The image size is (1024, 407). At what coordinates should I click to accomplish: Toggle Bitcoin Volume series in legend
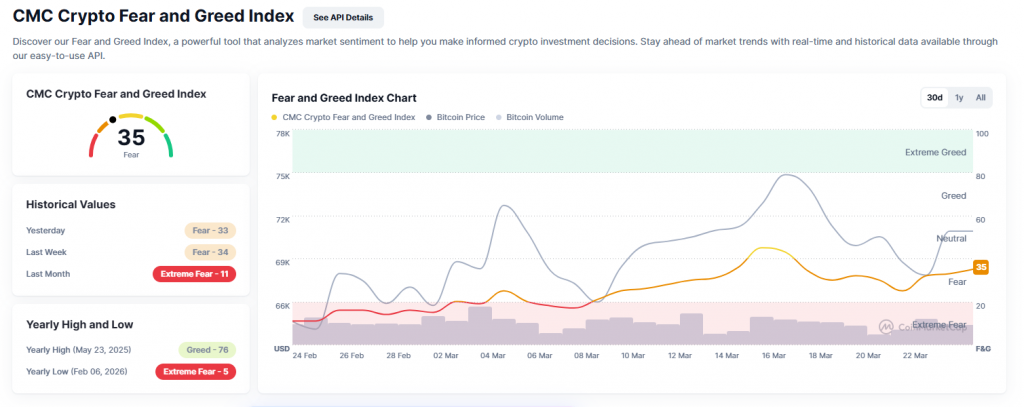(534, 117)
